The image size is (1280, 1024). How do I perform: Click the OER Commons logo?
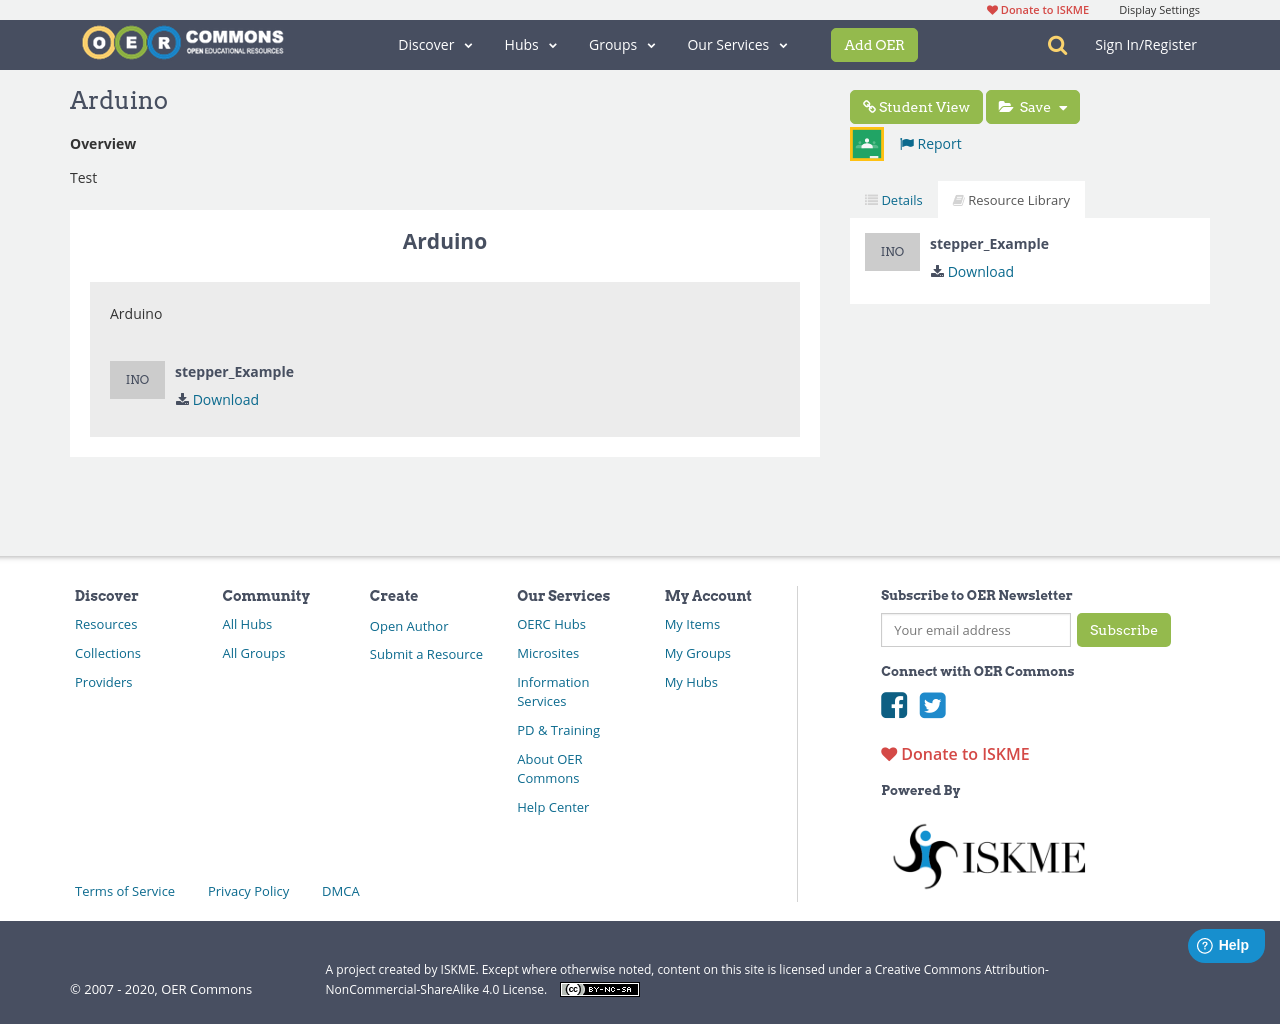(x=183, y=43)
